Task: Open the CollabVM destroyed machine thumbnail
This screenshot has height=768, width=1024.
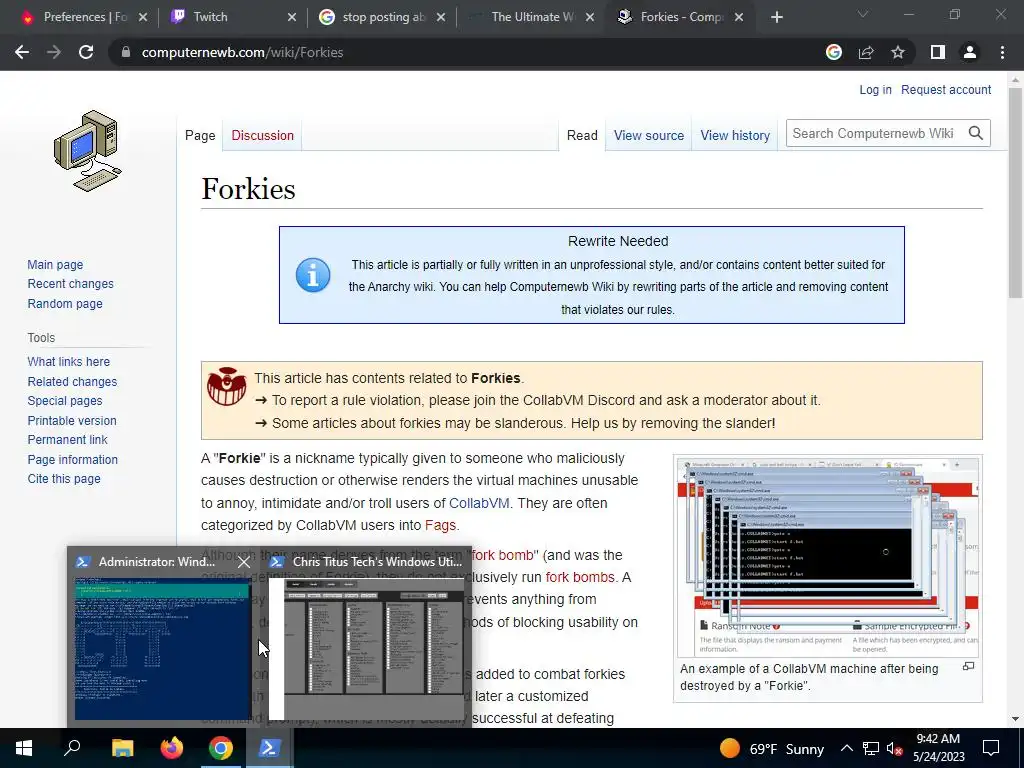Action: (x=827, y=557)
